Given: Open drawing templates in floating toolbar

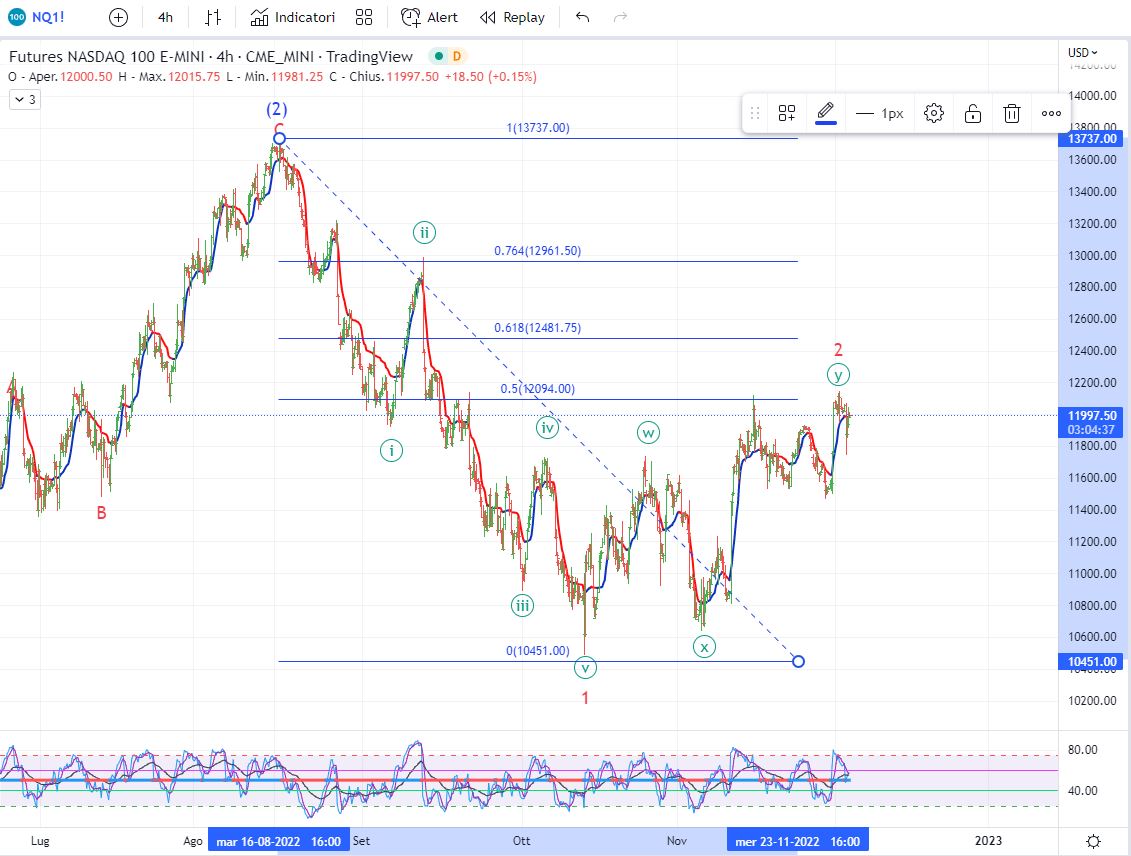Looking at the screenshot, I should (x=786, y=113).
